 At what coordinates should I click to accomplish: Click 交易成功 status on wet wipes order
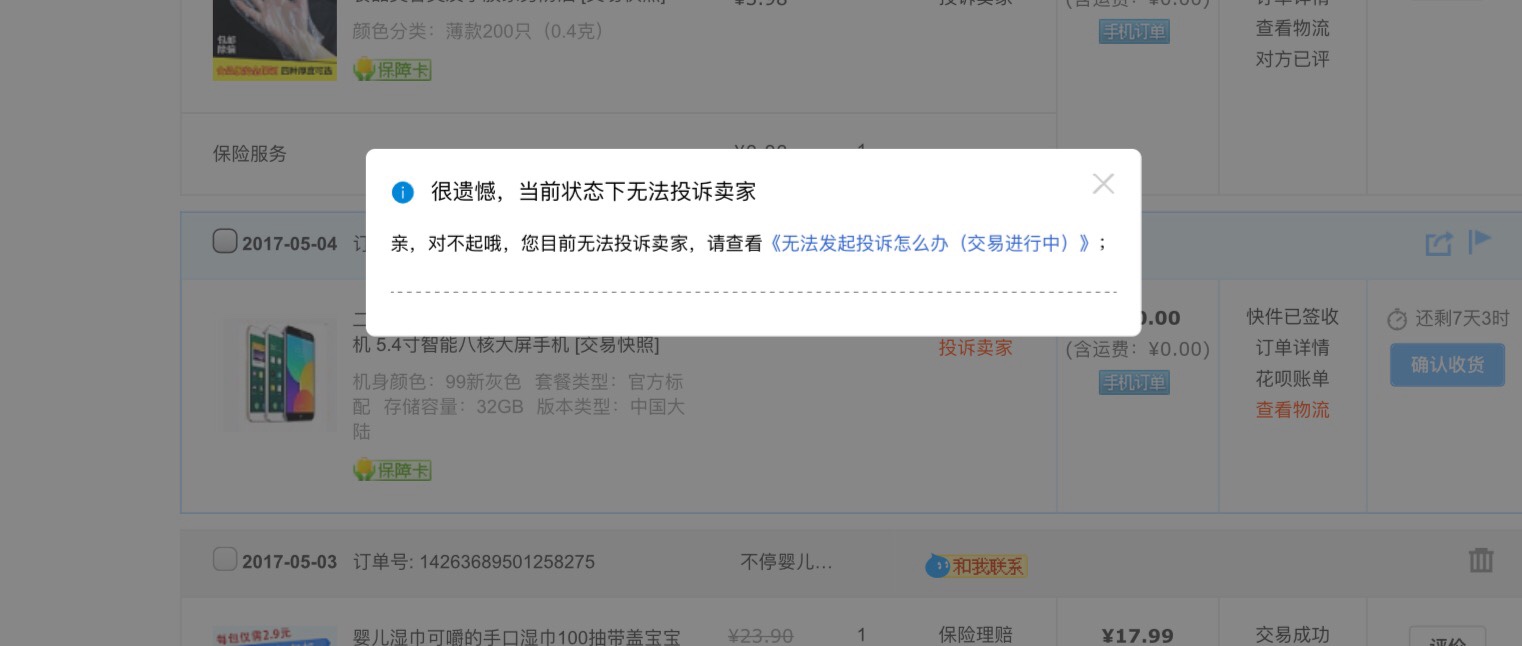[x=1293, y=635]
